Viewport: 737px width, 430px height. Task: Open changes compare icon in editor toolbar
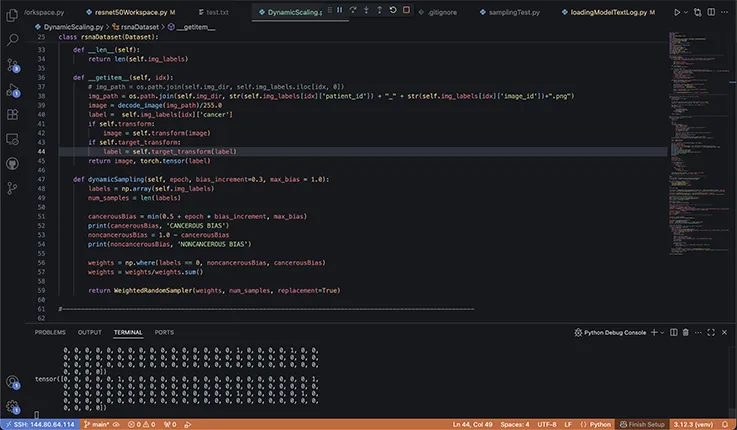[698, 12]
